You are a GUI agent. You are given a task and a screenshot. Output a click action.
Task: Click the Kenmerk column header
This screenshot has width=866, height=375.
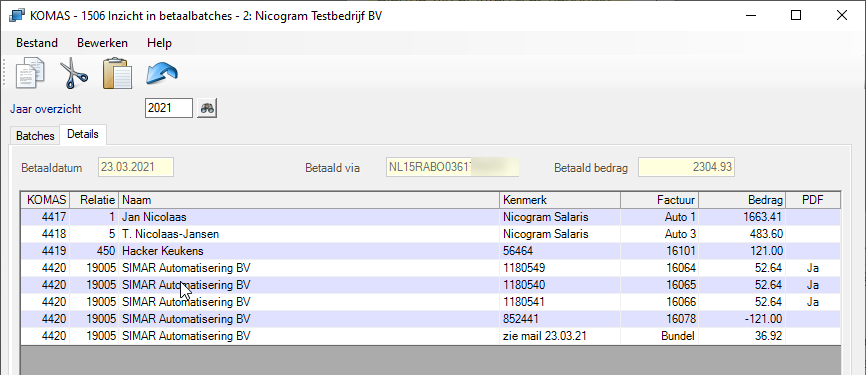coord(560,200)
